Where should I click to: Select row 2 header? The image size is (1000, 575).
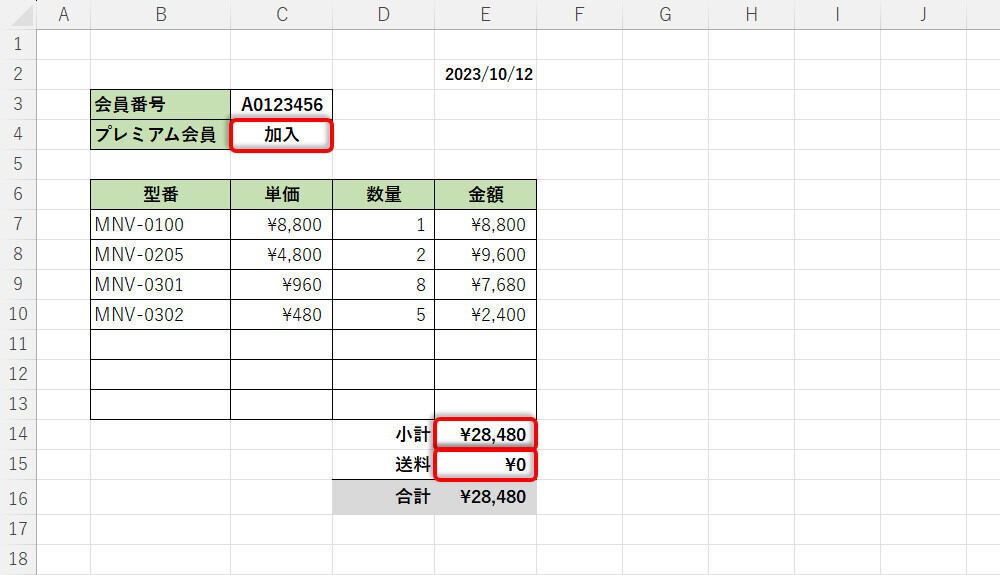tap(18, 75)
